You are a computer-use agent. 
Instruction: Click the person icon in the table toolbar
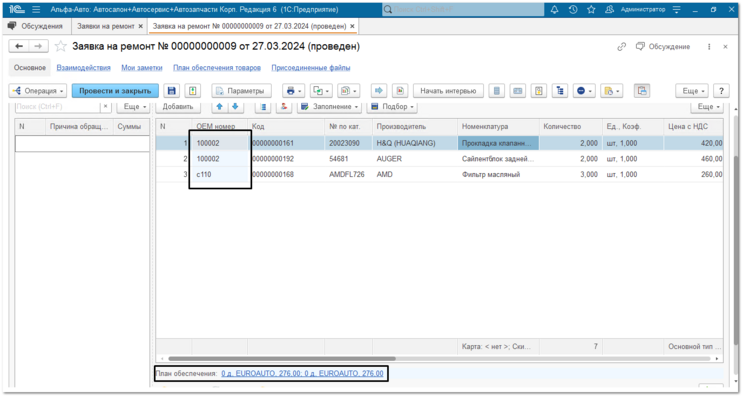[x=283, y=107]
